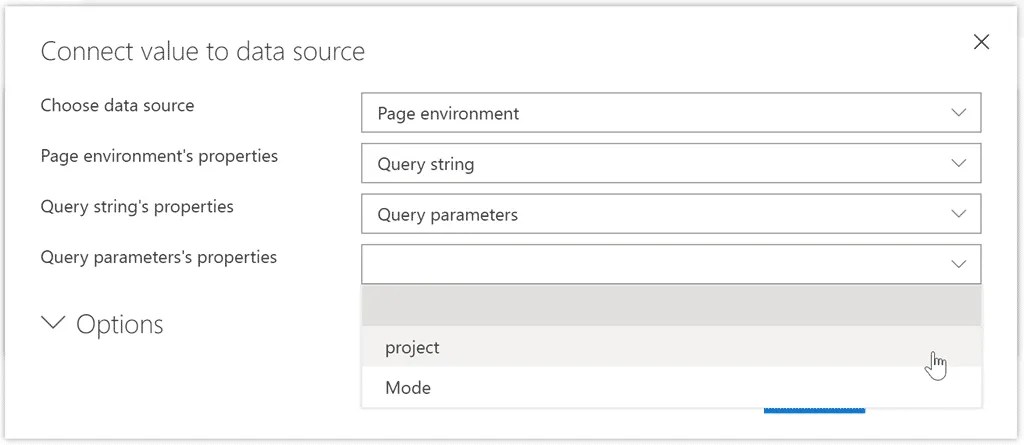The width and height of the screenshot is (1024, 445).
Task: Click the 'Options' section heading
Action: point(119,324)
